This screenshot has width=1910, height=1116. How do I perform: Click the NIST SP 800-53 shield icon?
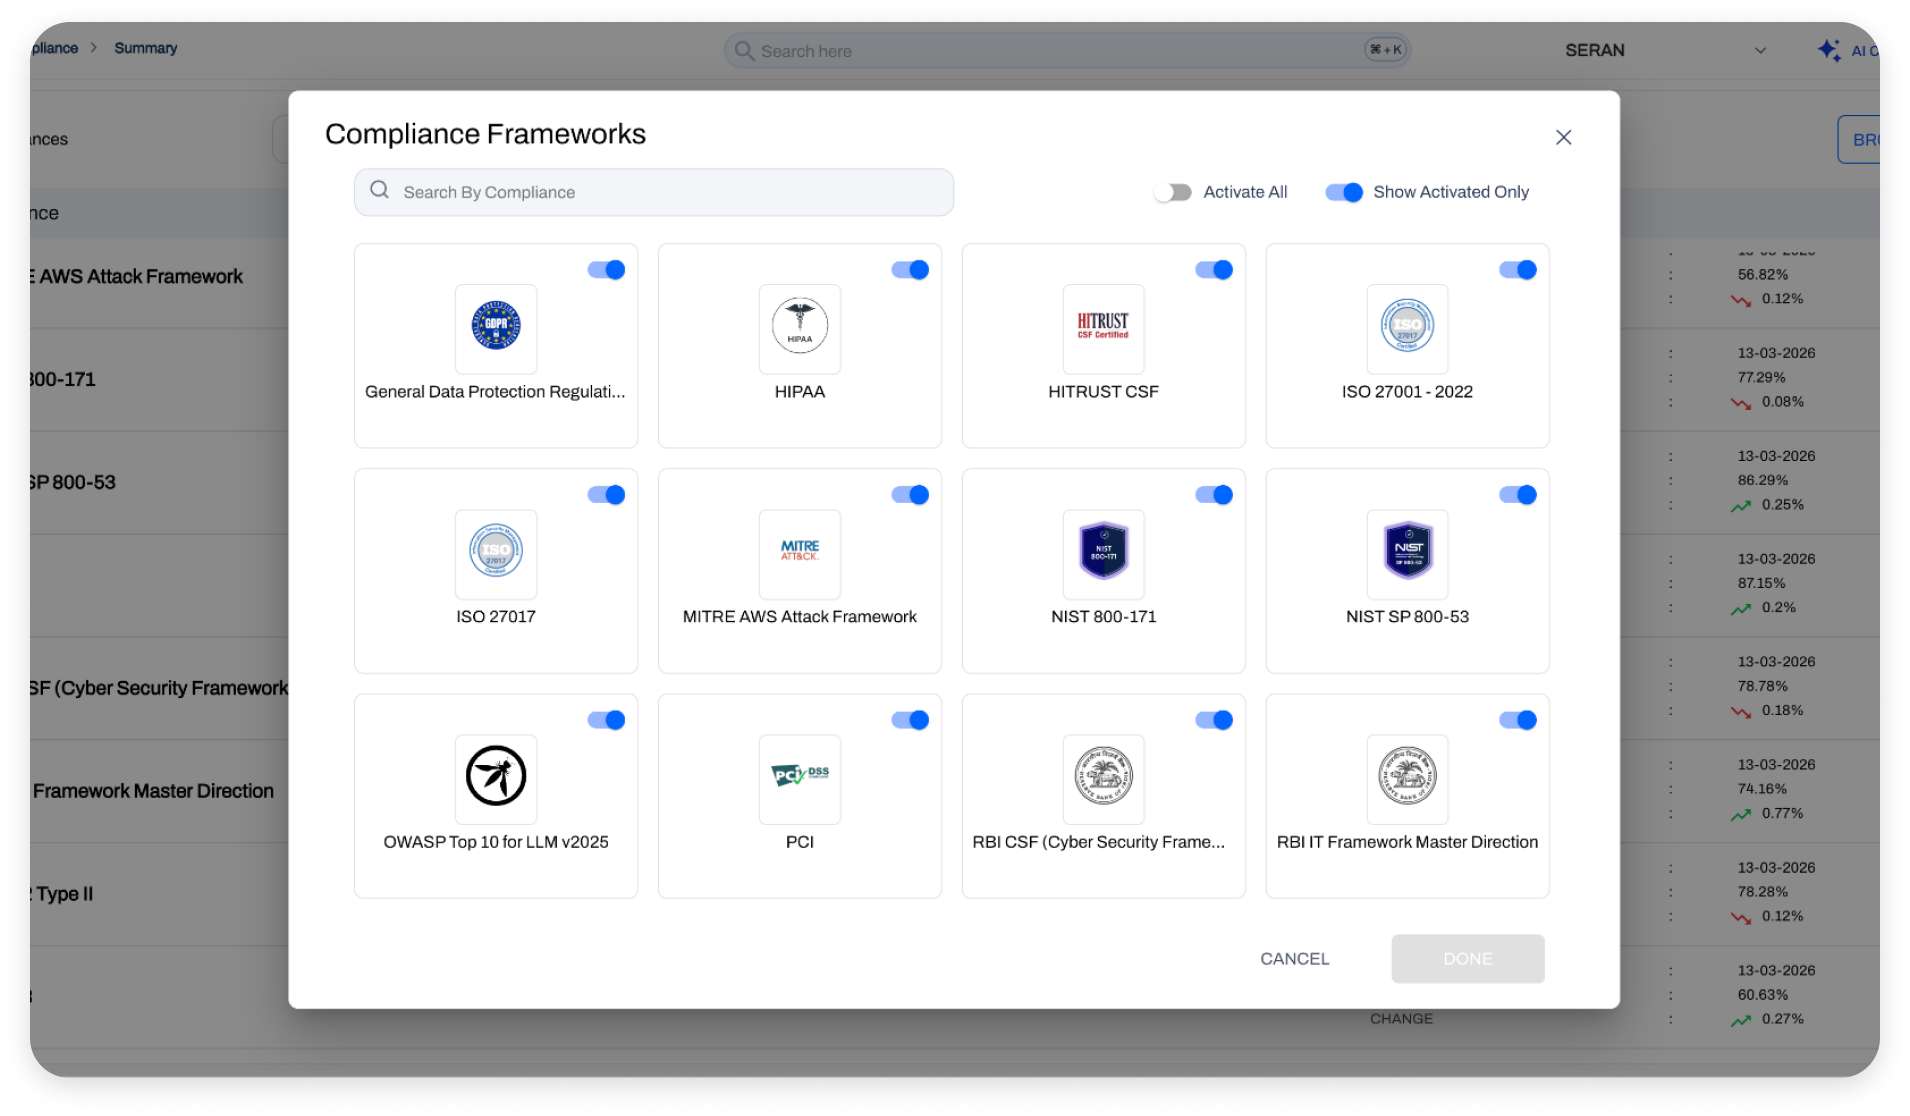coord(1407,551)
